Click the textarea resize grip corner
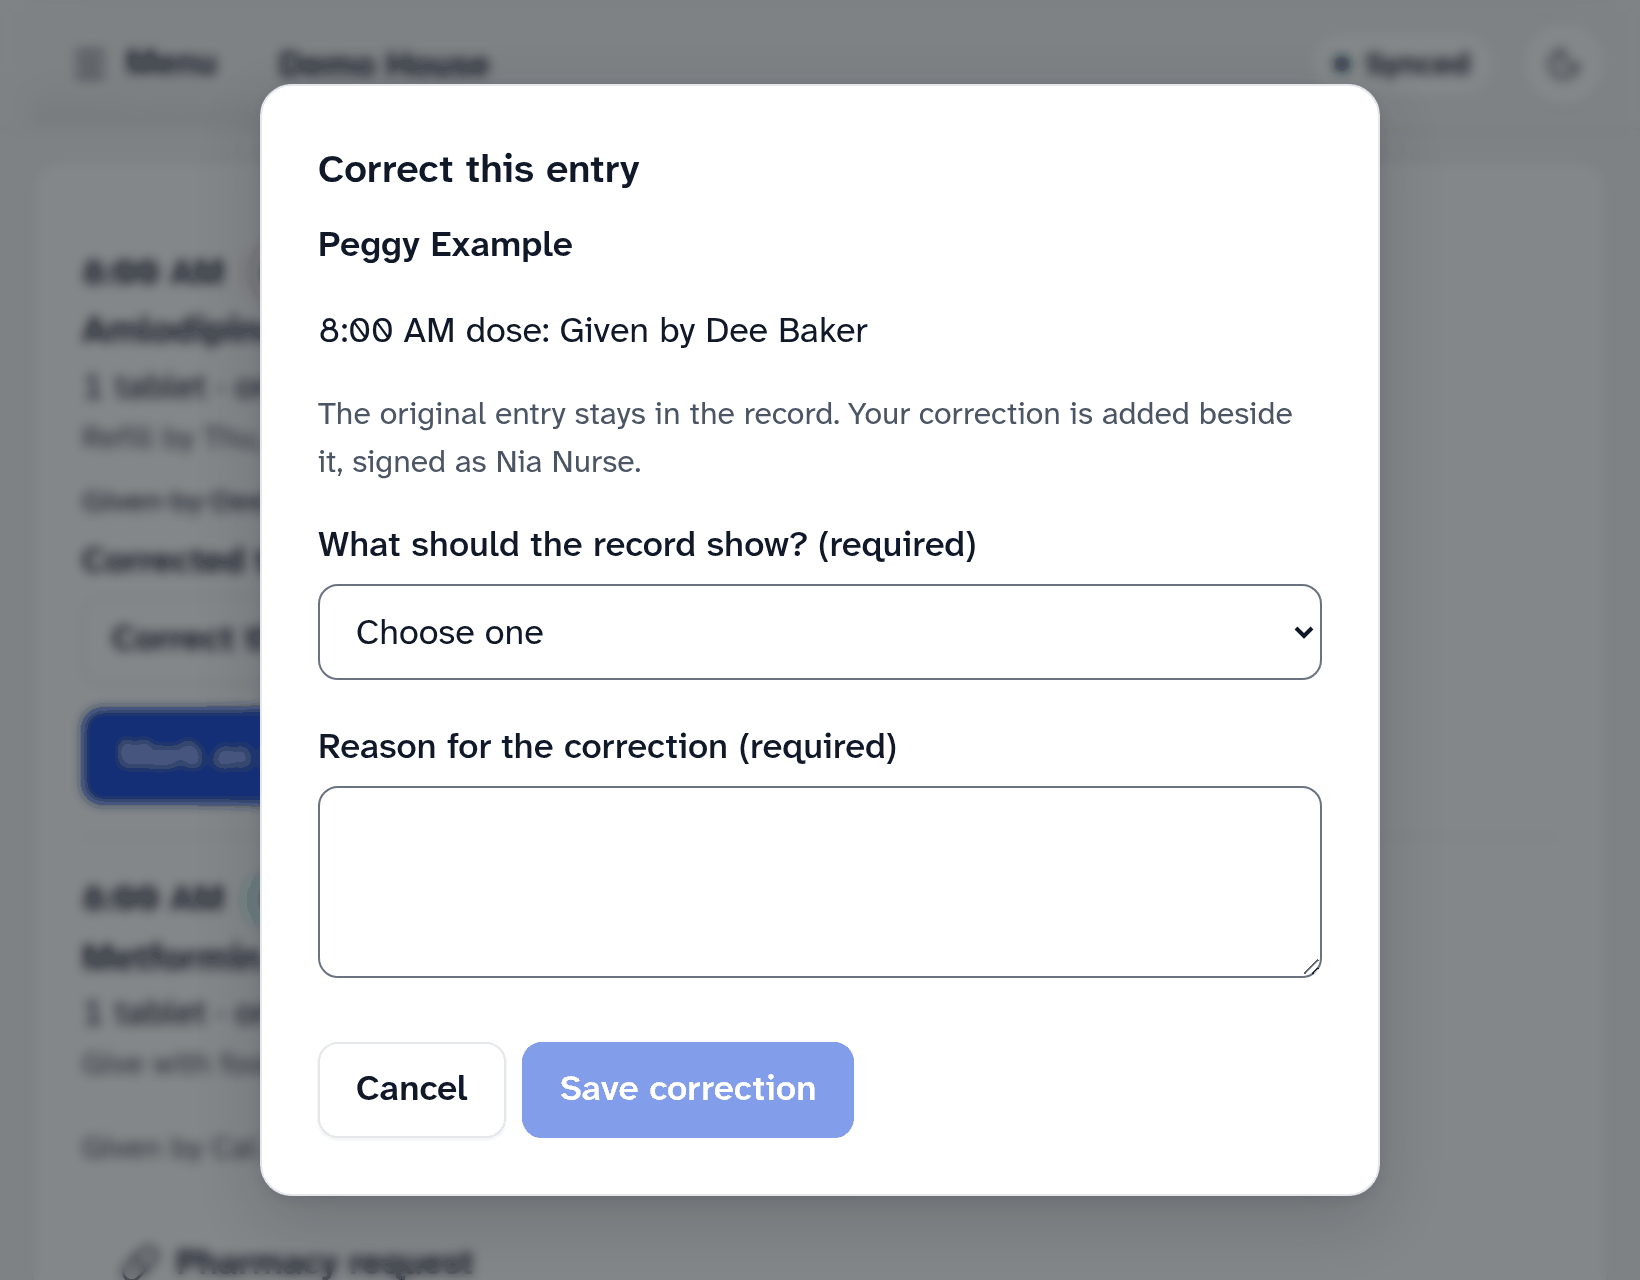The height and width of the screenshot is (1280, 1640). click(x=1311, y=967)
